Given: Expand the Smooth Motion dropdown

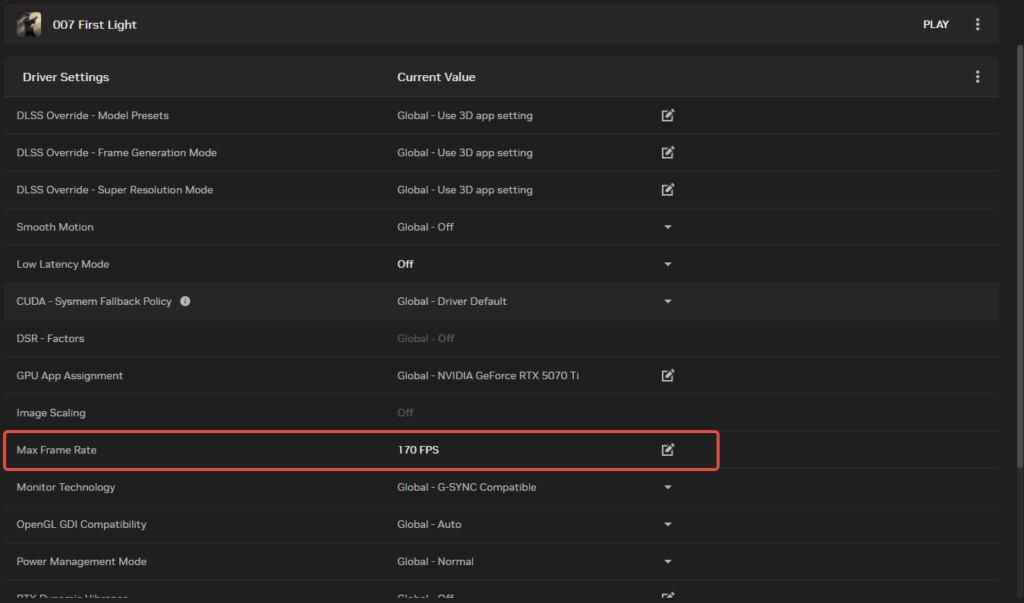Looking at the screenshot, I should (x=667, y=227).
